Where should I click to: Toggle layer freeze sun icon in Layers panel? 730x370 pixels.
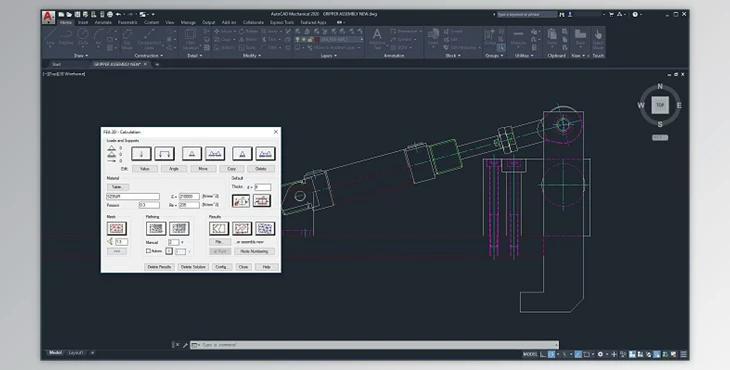pos(304,40)
